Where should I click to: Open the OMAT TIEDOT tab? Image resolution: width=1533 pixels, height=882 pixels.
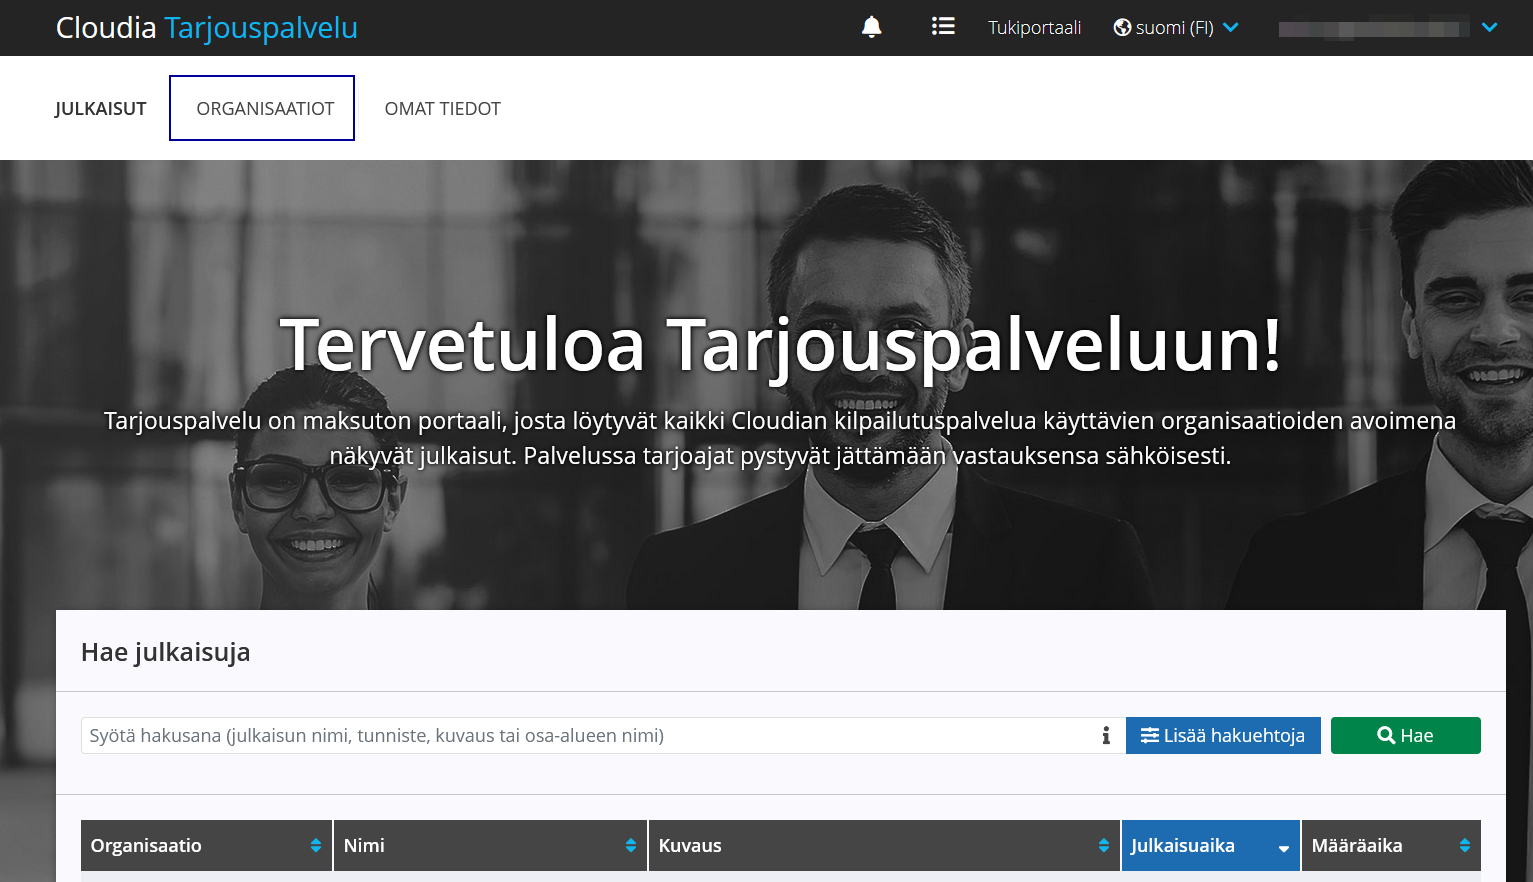[443, 109]
